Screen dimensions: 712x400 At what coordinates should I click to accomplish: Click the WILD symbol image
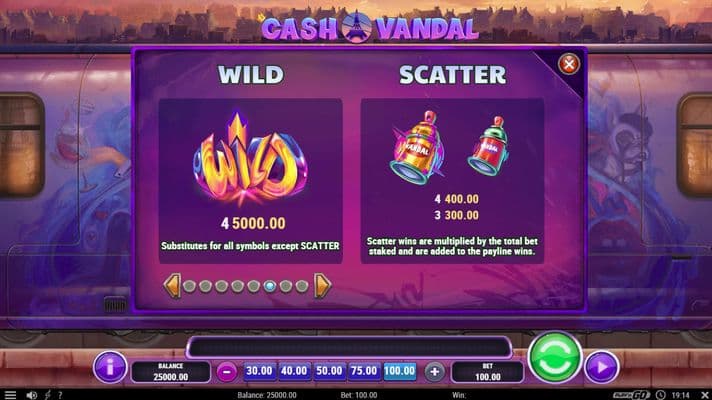250,158
